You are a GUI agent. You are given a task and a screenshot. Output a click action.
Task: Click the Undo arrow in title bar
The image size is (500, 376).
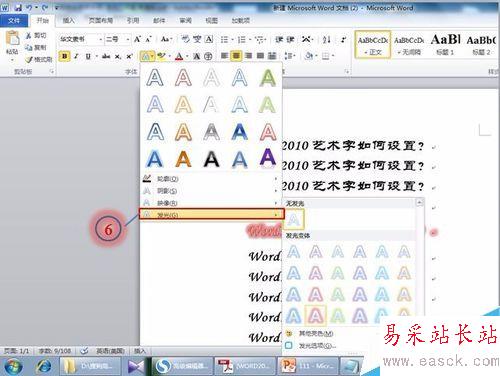click(29, 7)
